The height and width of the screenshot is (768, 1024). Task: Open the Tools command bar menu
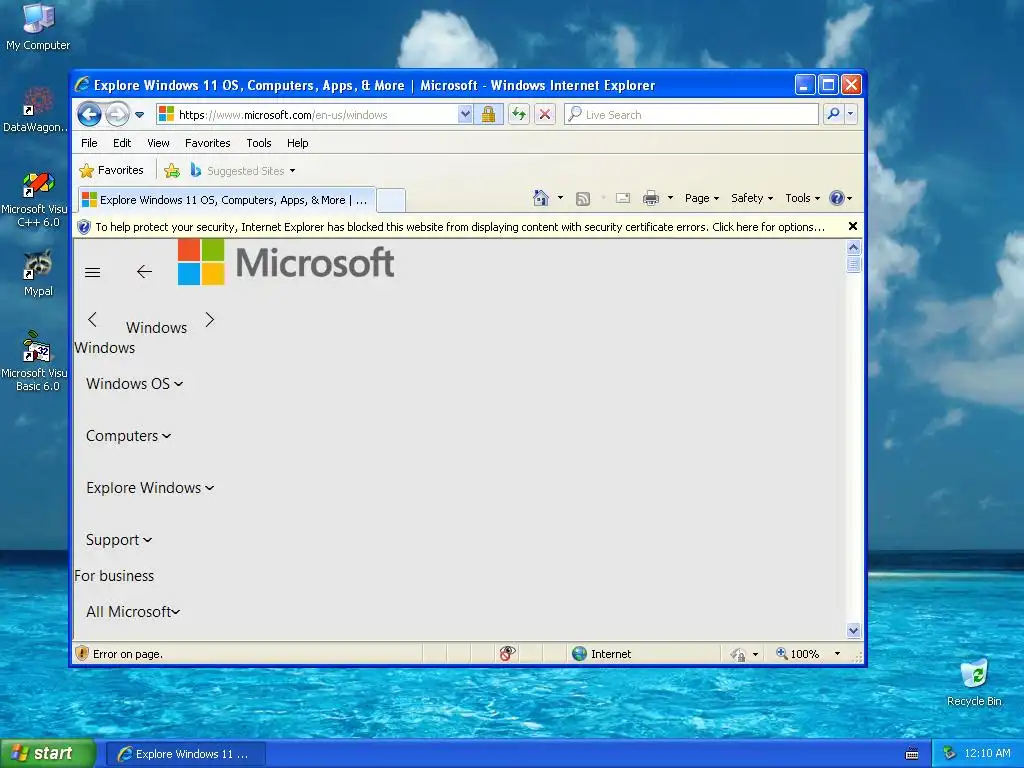point(802,198)
